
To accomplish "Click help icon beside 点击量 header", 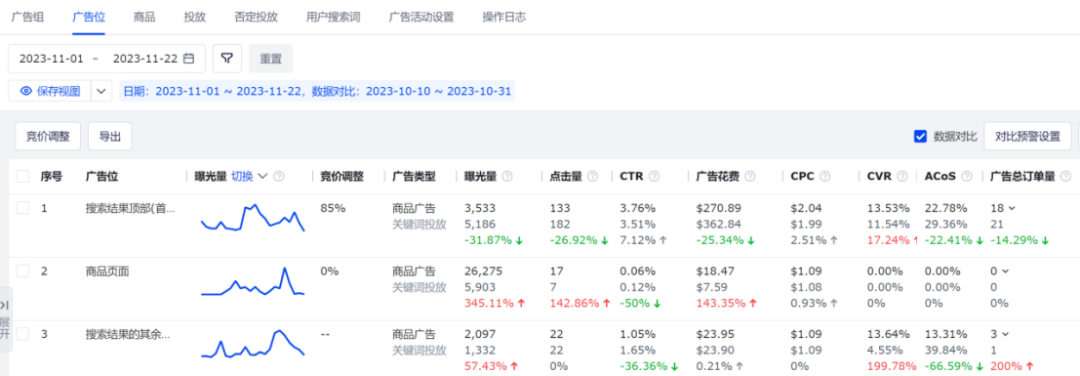I will tap(592, 176).
